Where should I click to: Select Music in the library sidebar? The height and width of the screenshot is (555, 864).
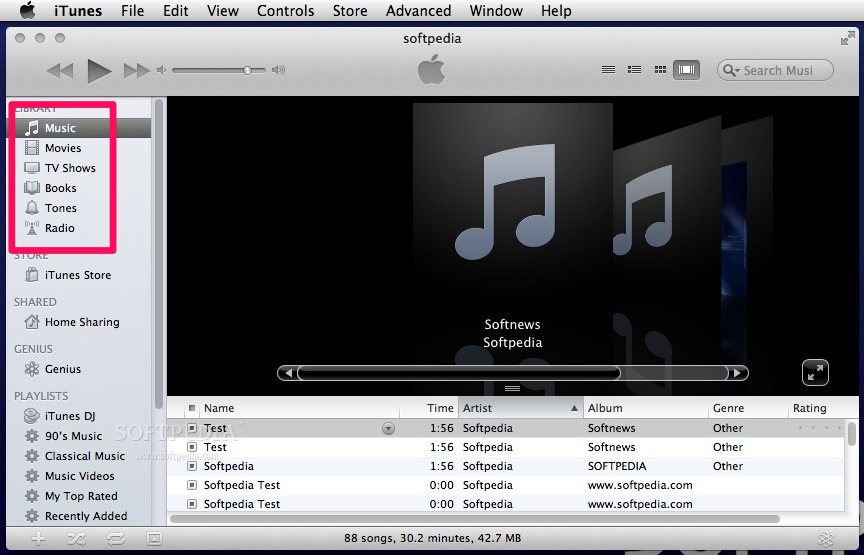pyautogui.click(x=79, y=128)
